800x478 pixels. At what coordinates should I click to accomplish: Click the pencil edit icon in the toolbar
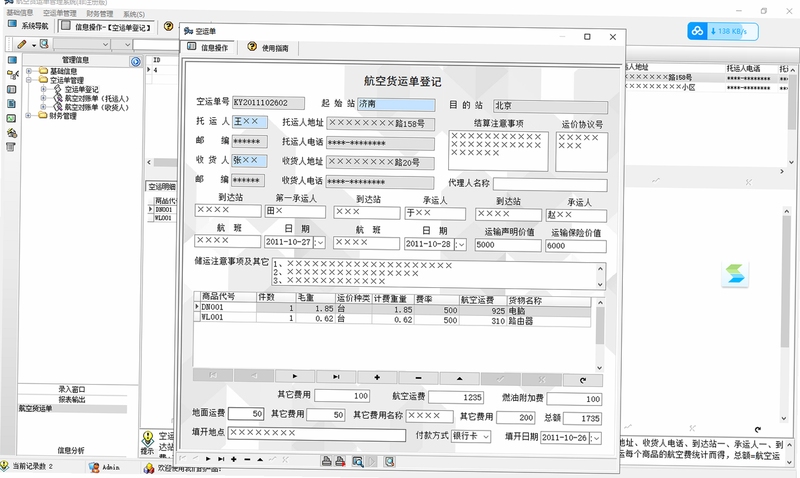(x=22, y=44)
